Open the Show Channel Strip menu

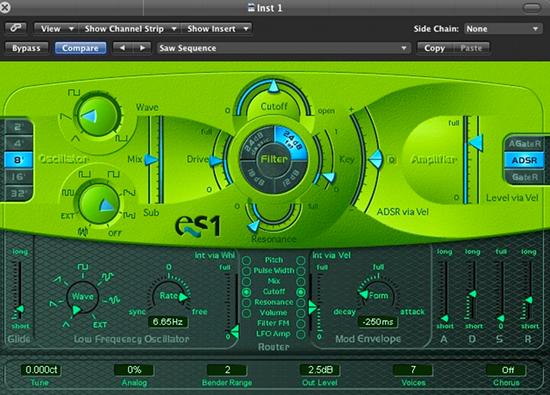click(x=130, y=28)
